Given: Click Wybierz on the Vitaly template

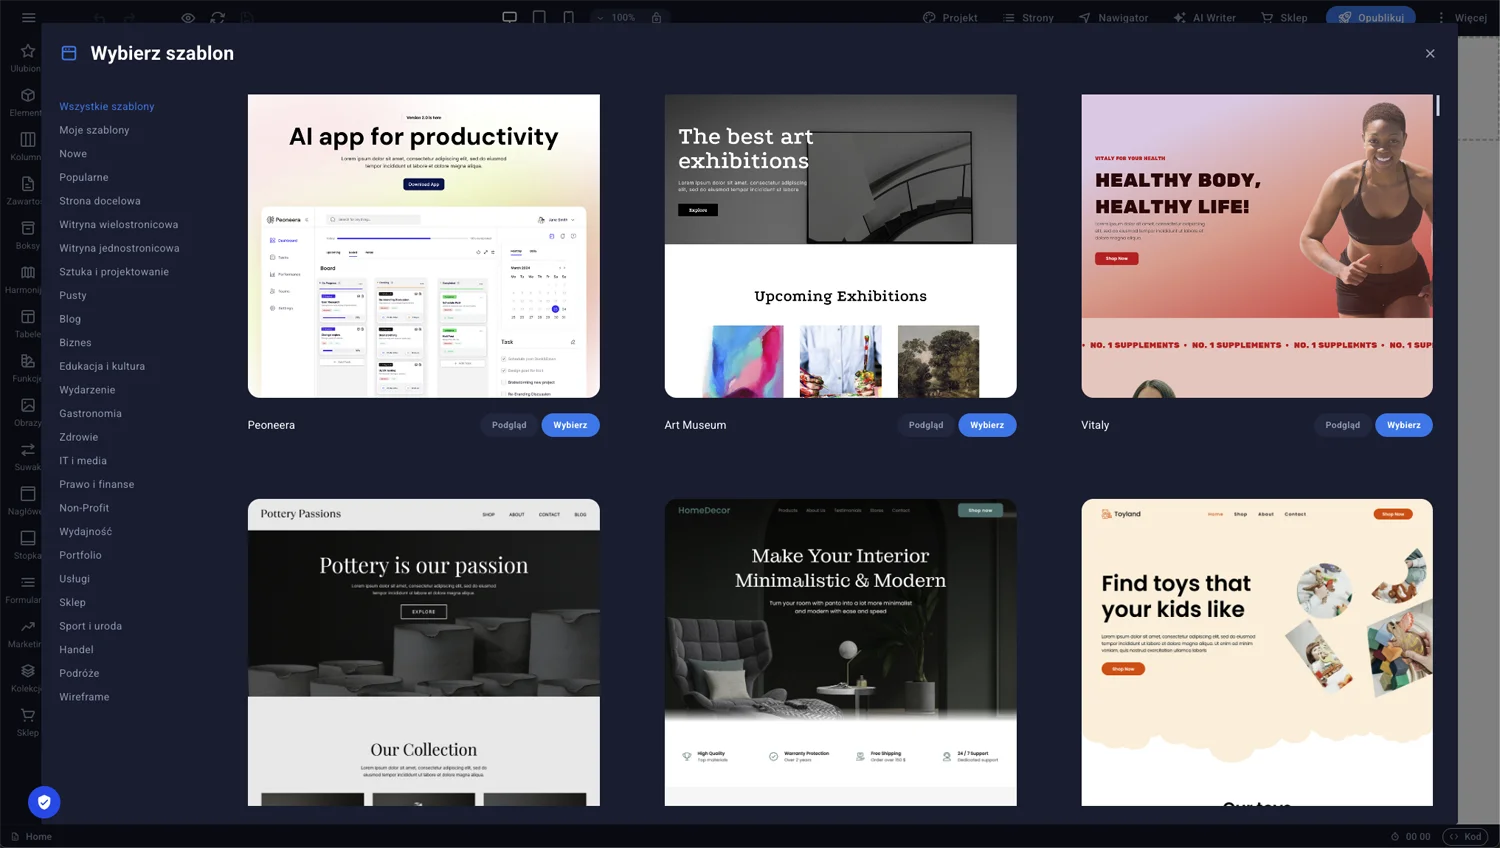Looking at the screenshot, I should tap(1404, 425).
